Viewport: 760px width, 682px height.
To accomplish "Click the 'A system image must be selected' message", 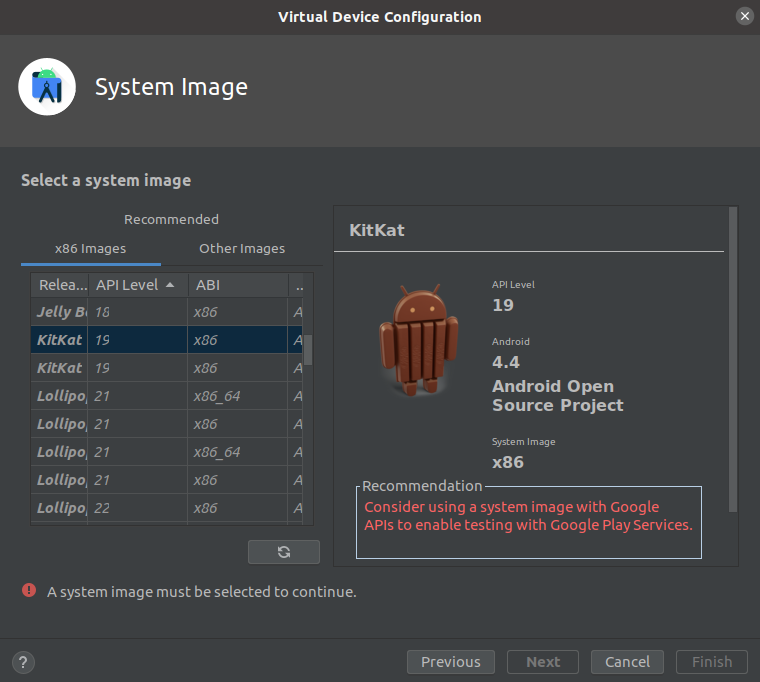I will [202, 592].
